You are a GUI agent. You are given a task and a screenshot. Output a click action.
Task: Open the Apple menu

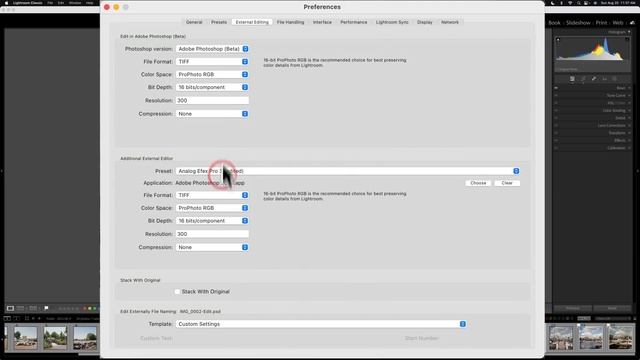tap(6, 3)
